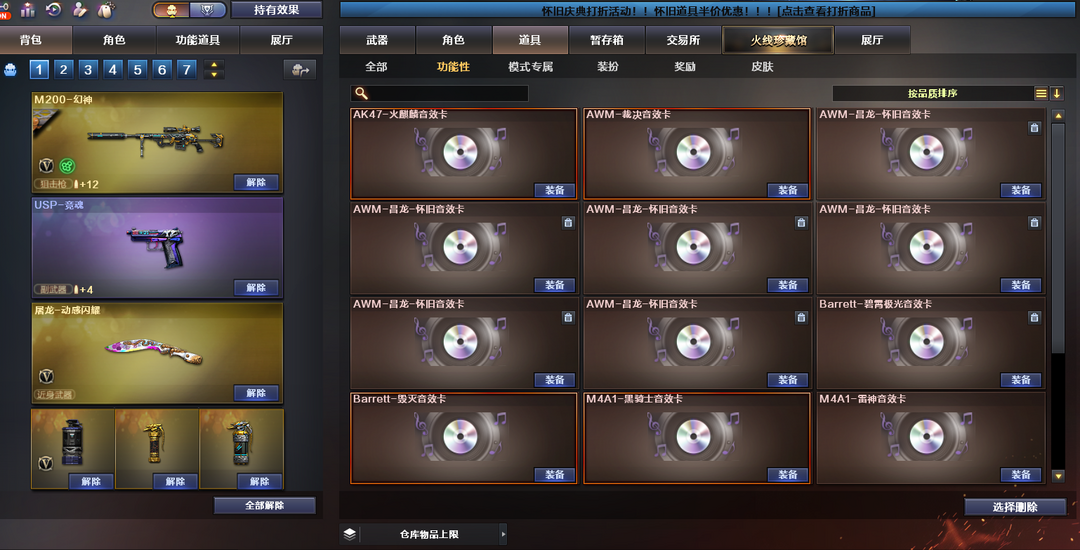
Task: Click the search magnifier icon
Action: click(361, 94)
